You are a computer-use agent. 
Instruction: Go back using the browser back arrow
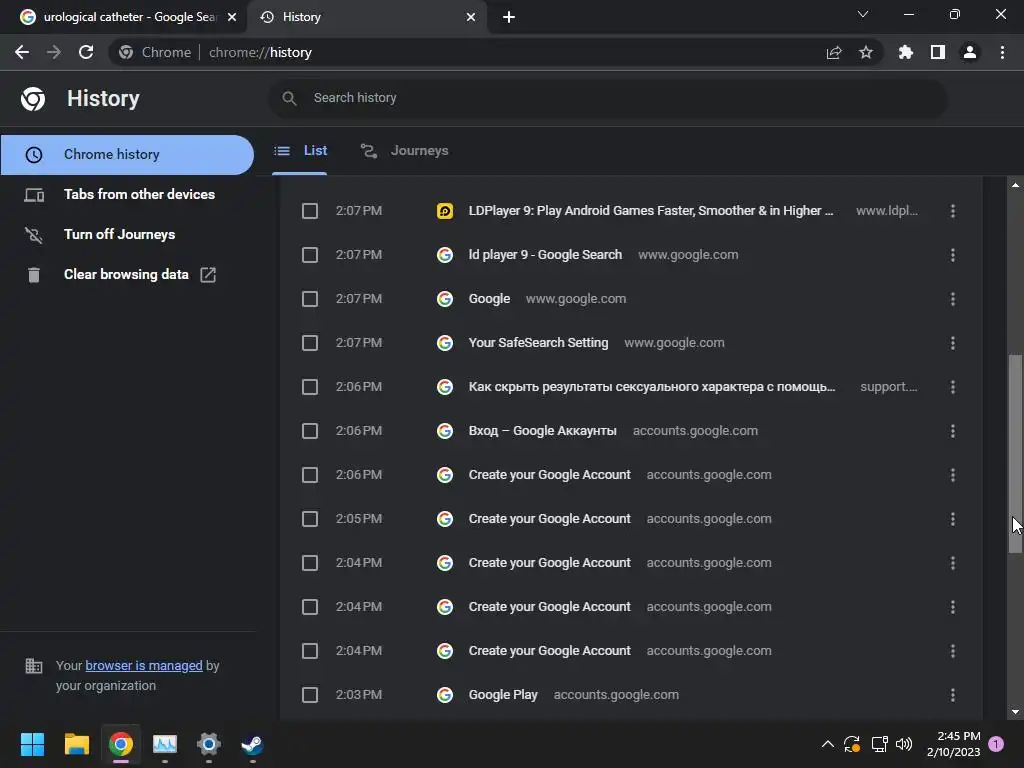22,52
